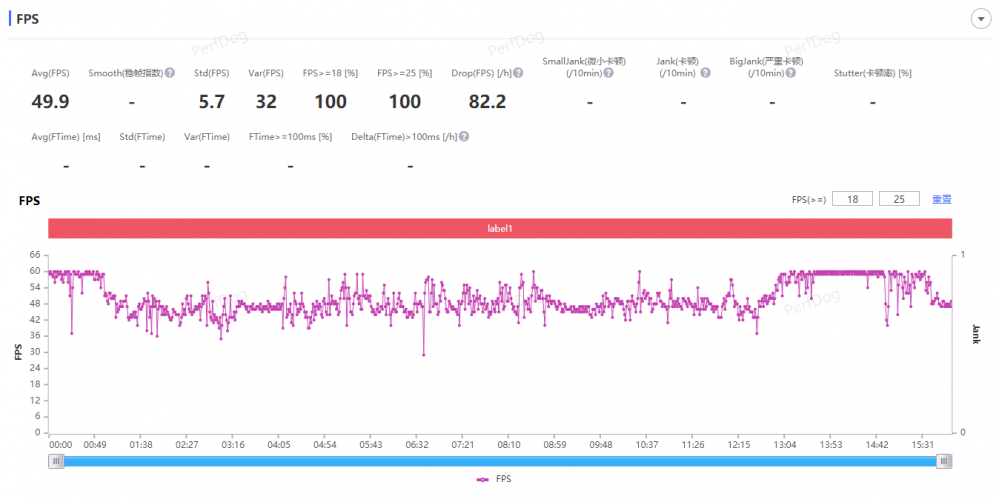999x502 pixels.
Task: Collapse the FPS panel with dropdown arrow
Action: [x=981, y=19]
